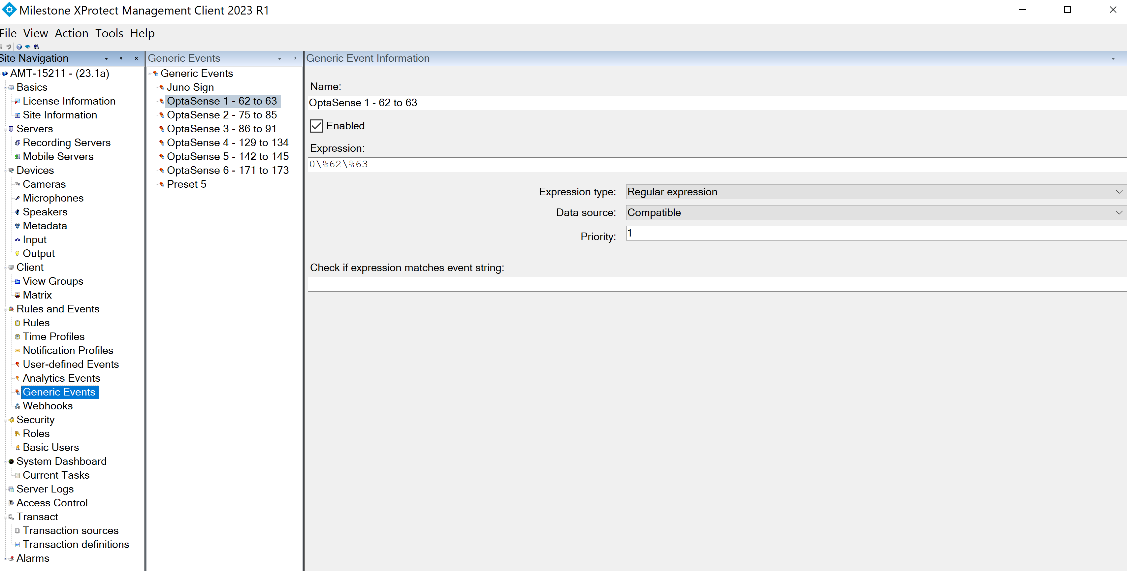Open Site Navigation panel options dropdown arrow
1127x571 pixels.
coord(106,59)
